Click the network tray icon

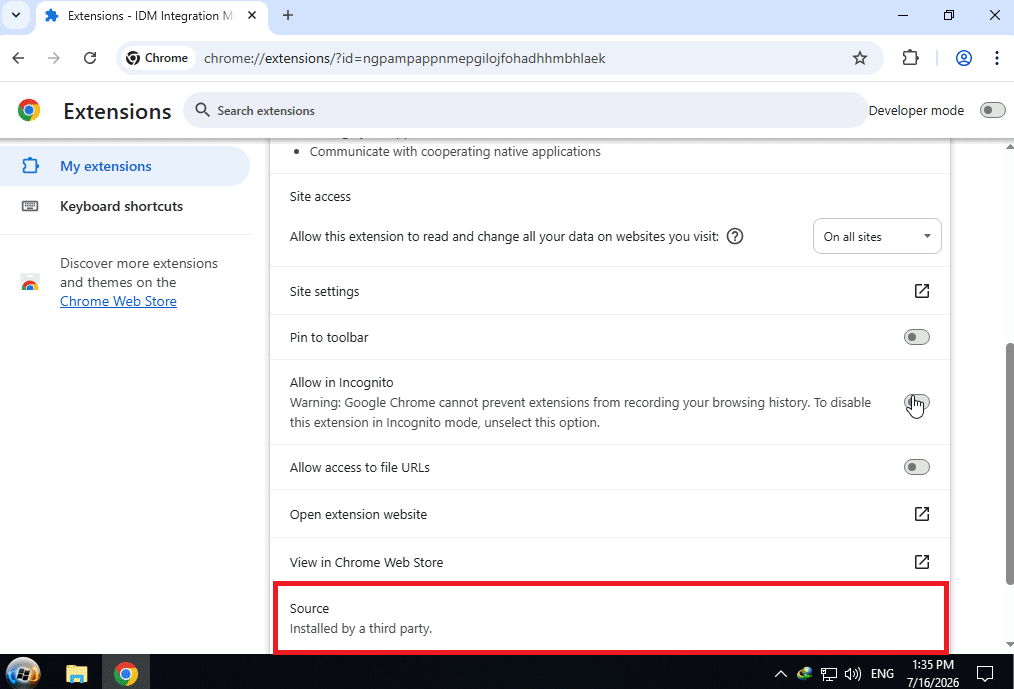pos(828,674)
